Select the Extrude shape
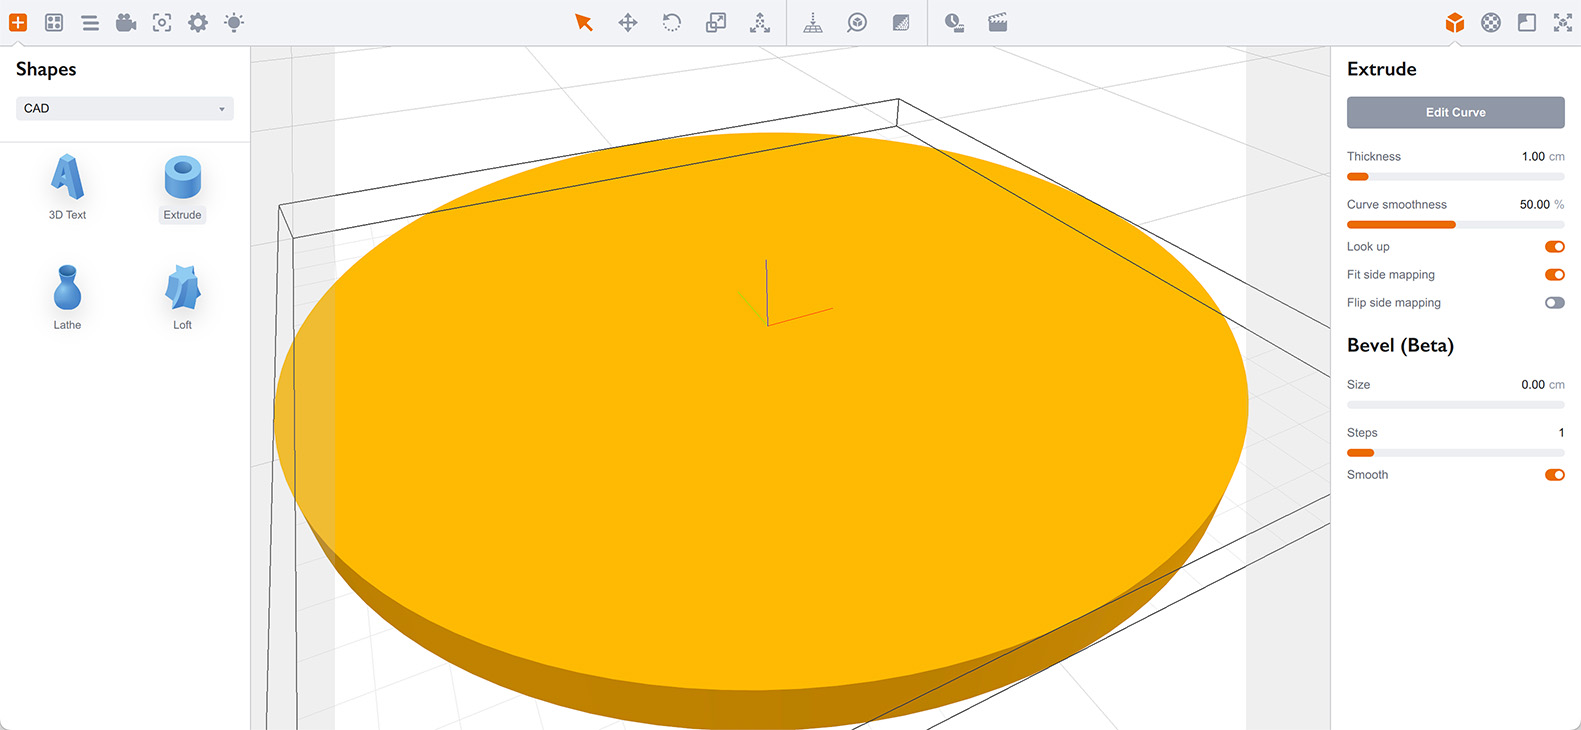This screenshot has height=730, width=1581. pyautogui.click(x=182, y=187)
